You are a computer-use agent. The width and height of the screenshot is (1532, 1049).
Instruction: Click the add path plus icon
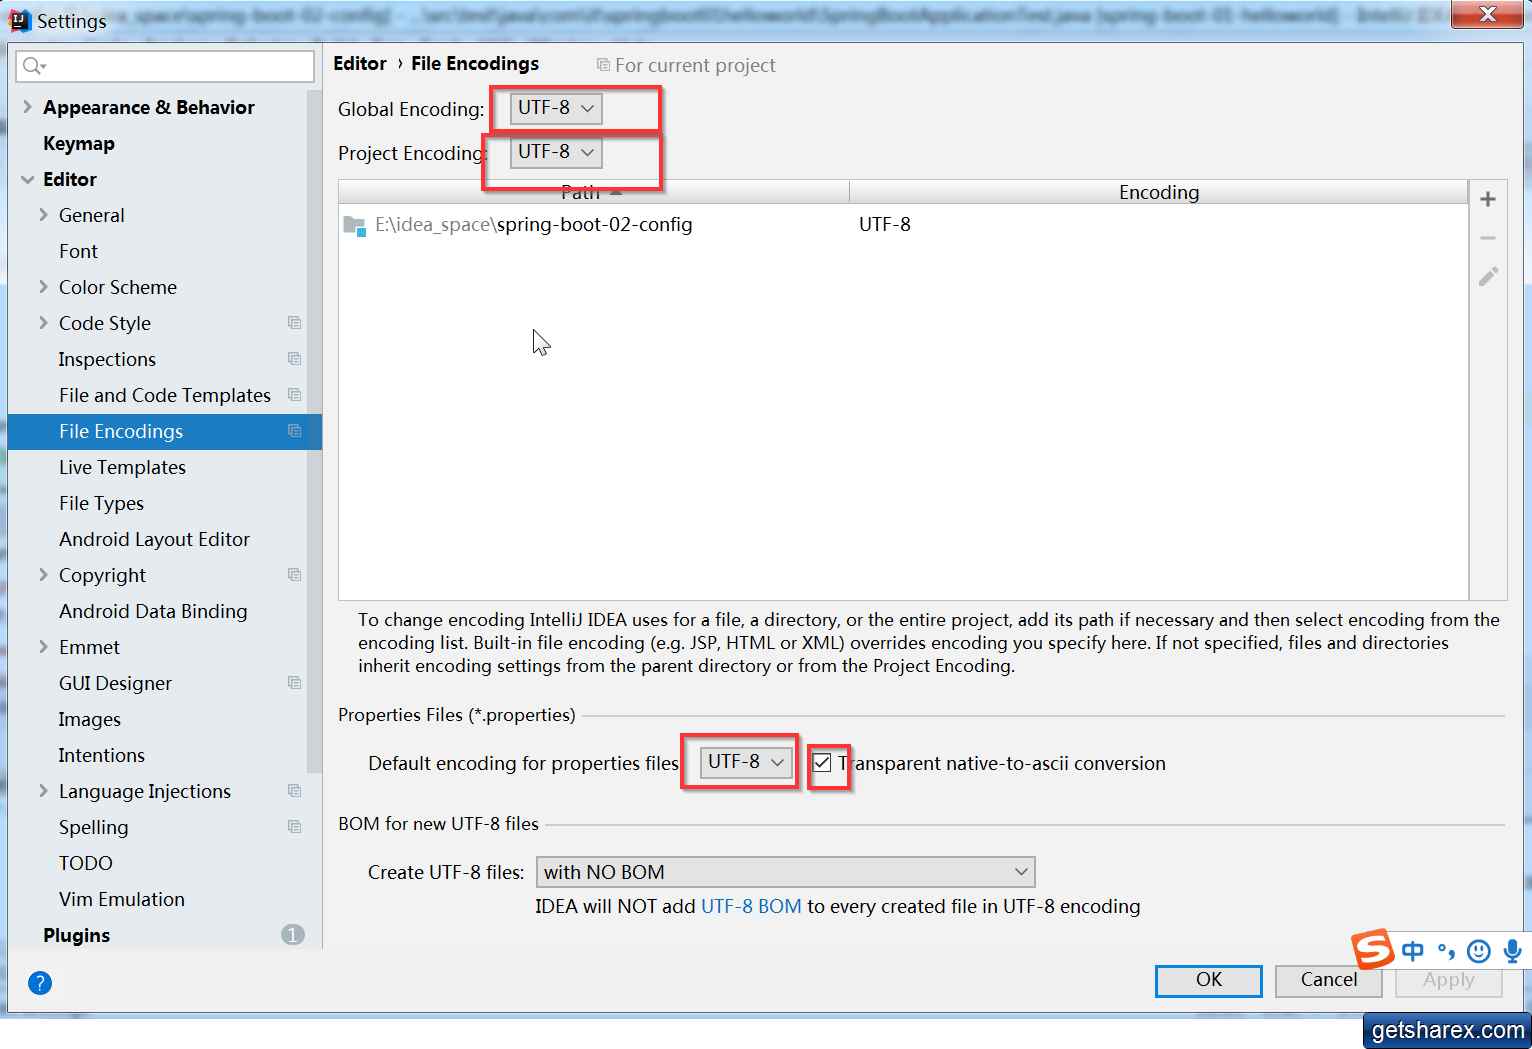[x=1488, y=199]
